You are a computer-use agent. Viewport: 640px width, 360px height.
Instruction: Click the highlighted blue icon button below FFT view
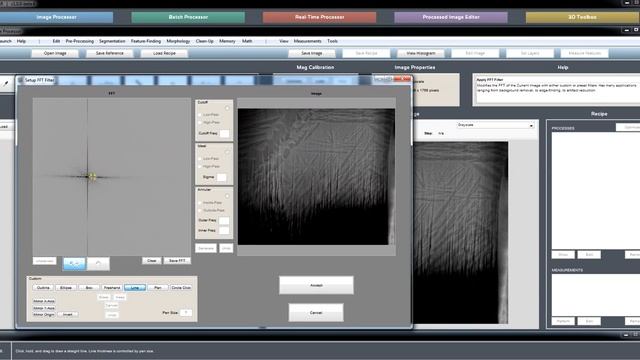pyautogui.click(x=74, y=264)
